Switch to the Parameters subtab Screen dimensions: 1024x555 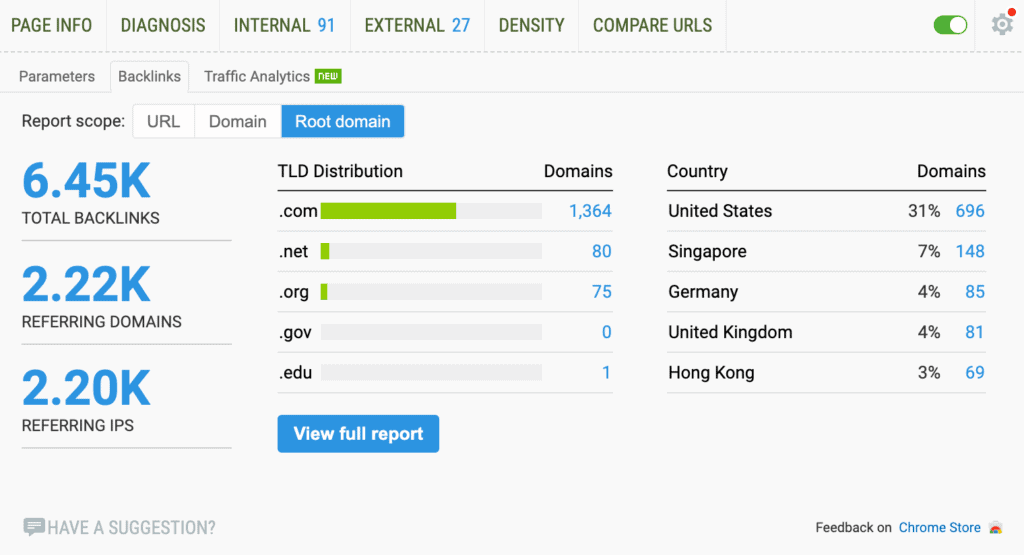[57, 76]
